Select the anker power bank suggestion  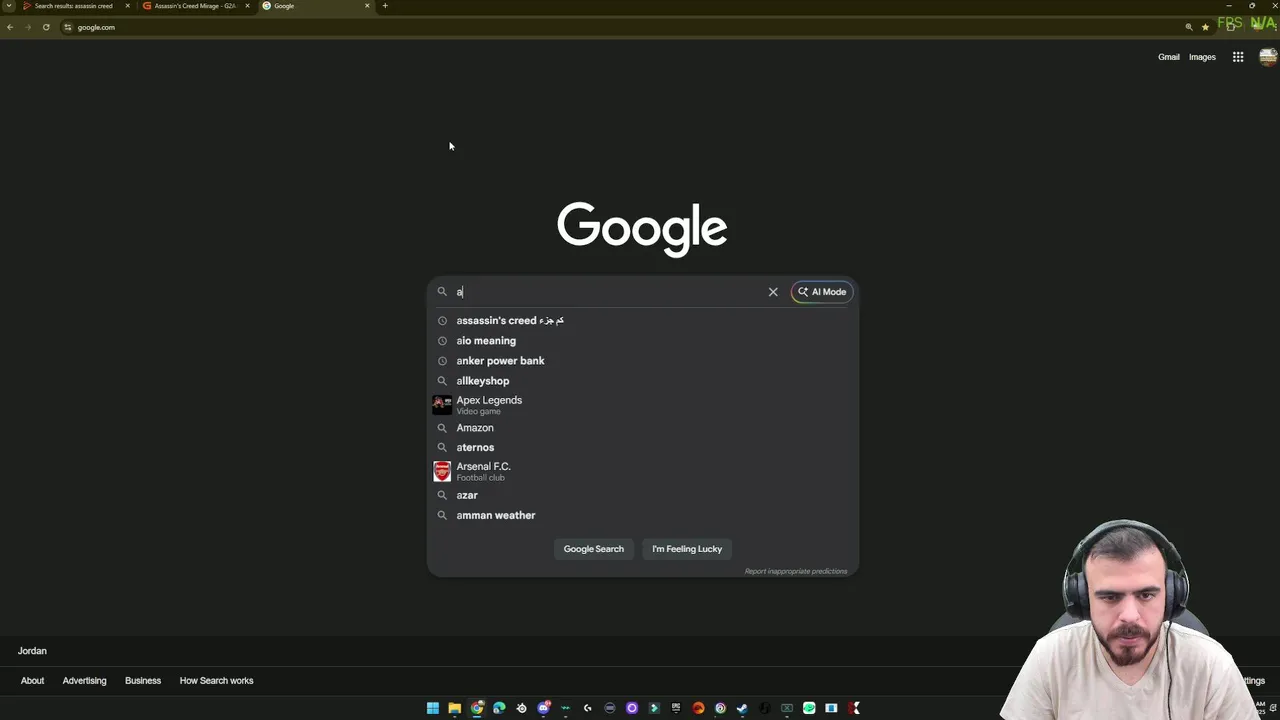(643, 361)
